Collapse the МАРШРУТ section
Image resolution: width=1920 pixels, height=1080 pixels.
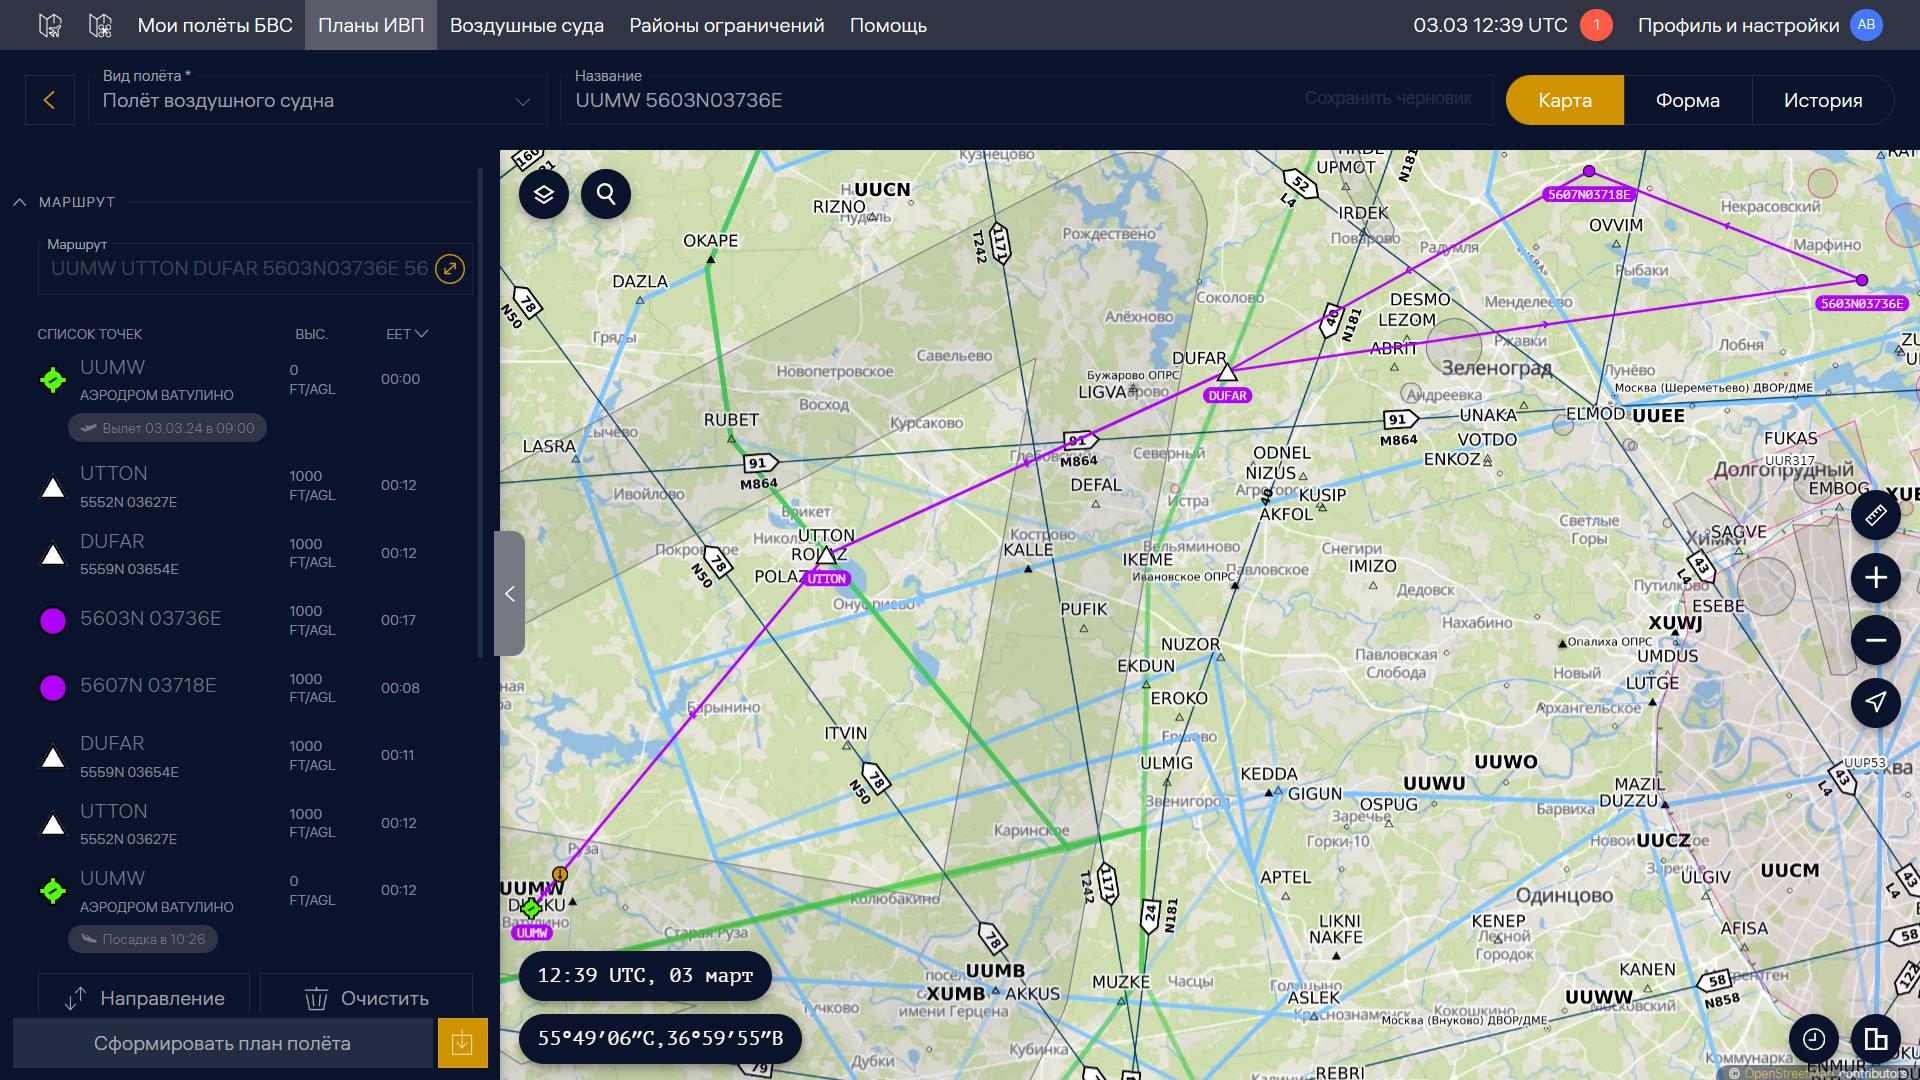coord(20,202)
